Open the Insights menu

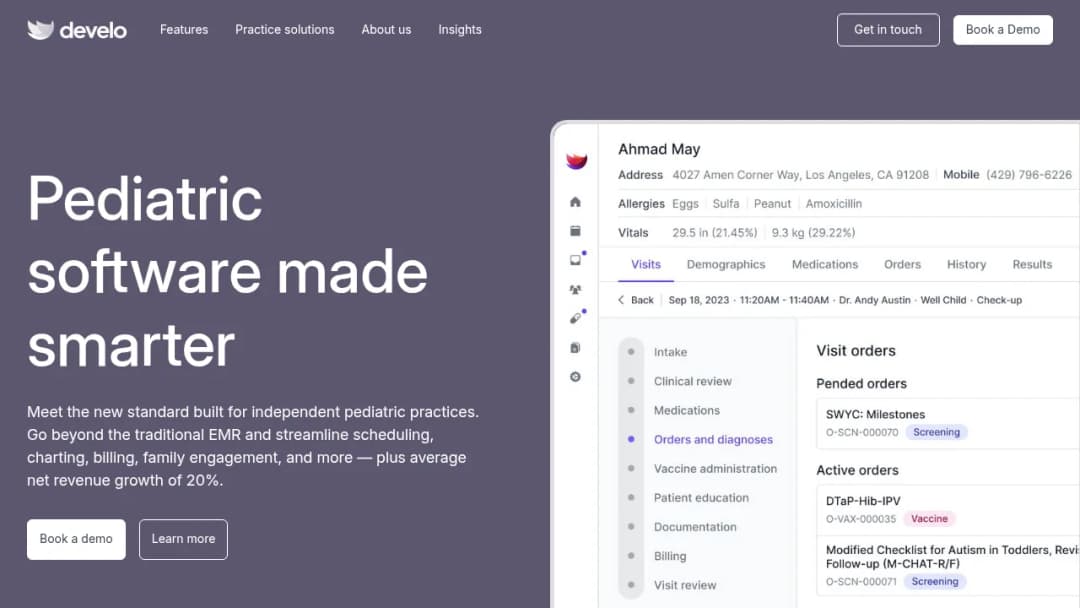[460, 30]
